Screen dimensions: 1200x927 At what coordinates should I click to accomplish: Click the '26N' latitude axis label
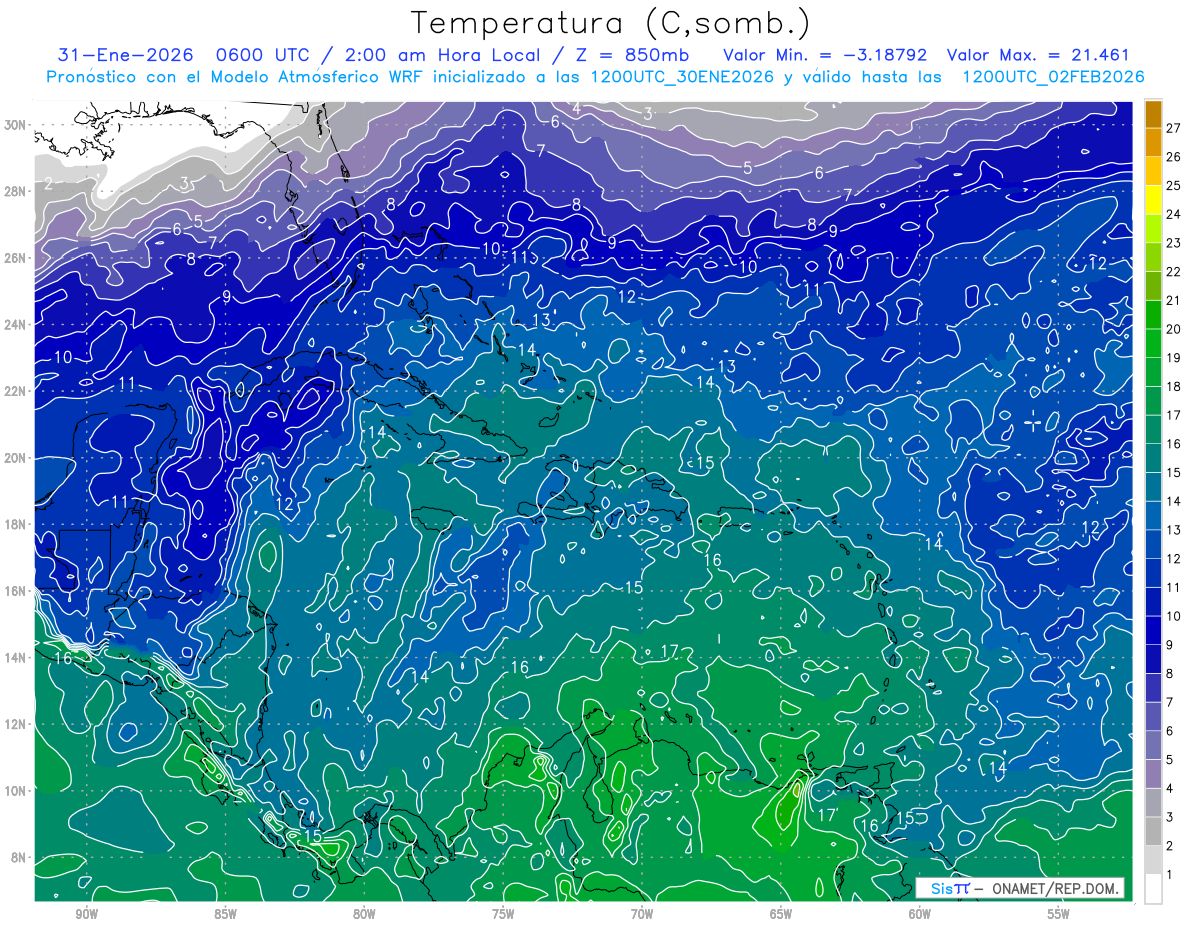pyautogui.click(x=17, y=258)
